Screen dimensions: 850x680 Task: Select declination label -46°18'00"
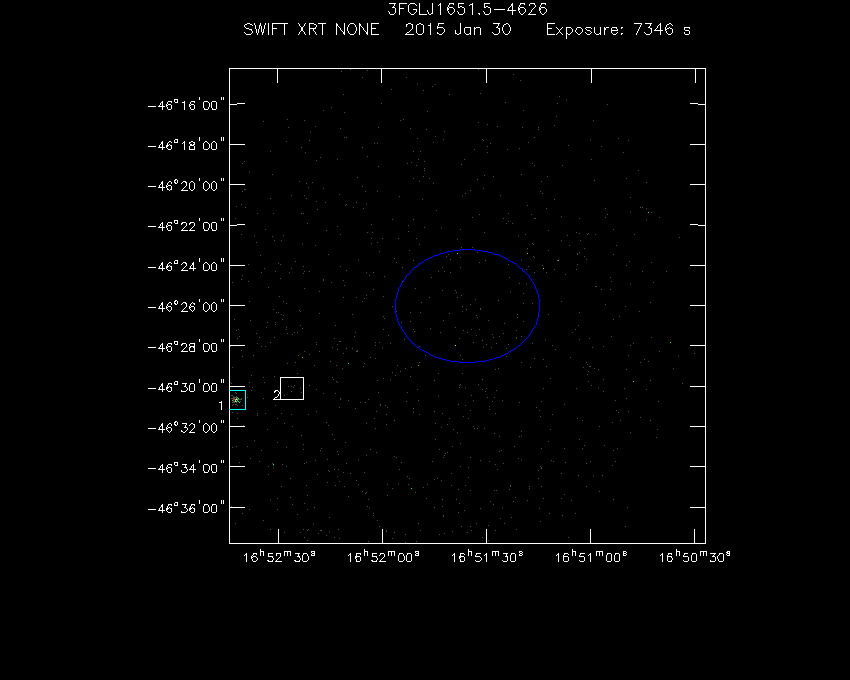186,145
